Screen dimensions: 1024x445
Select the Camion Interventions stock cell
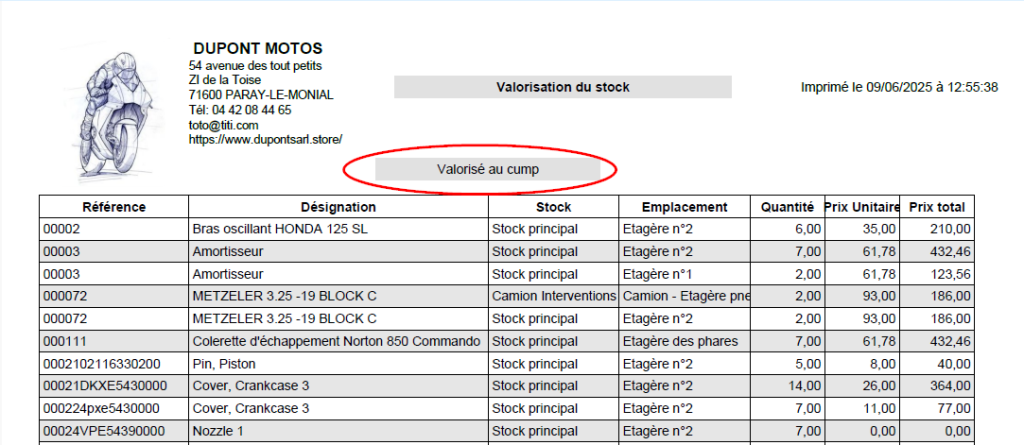point(553,296)
